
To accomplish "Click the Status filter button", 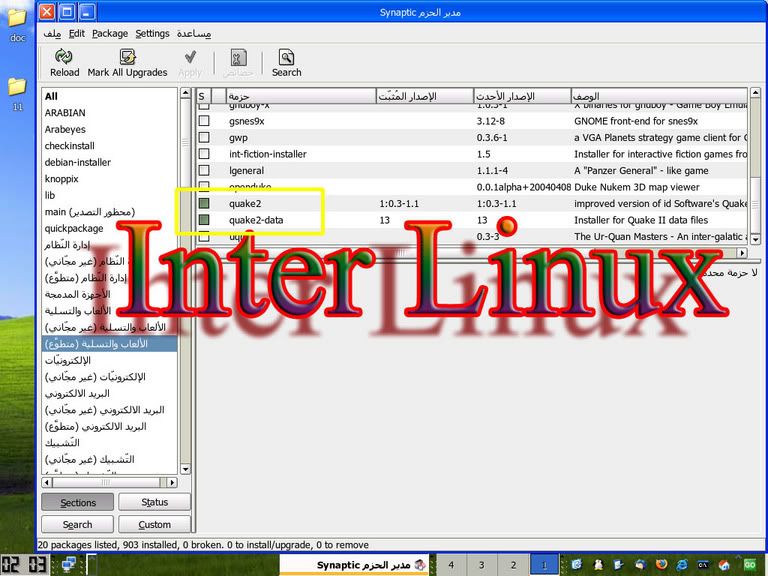I will (154, 502).
